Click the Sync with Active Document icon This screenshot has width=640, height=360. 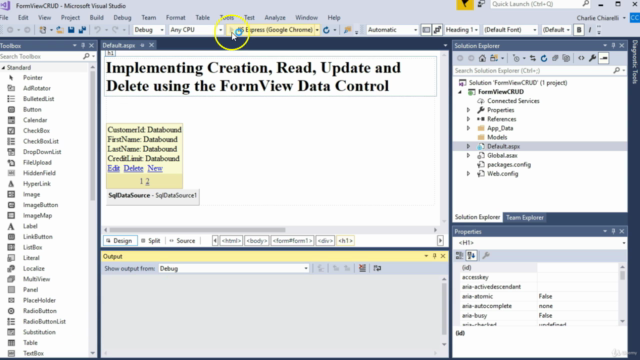click(x=533, y=58)
